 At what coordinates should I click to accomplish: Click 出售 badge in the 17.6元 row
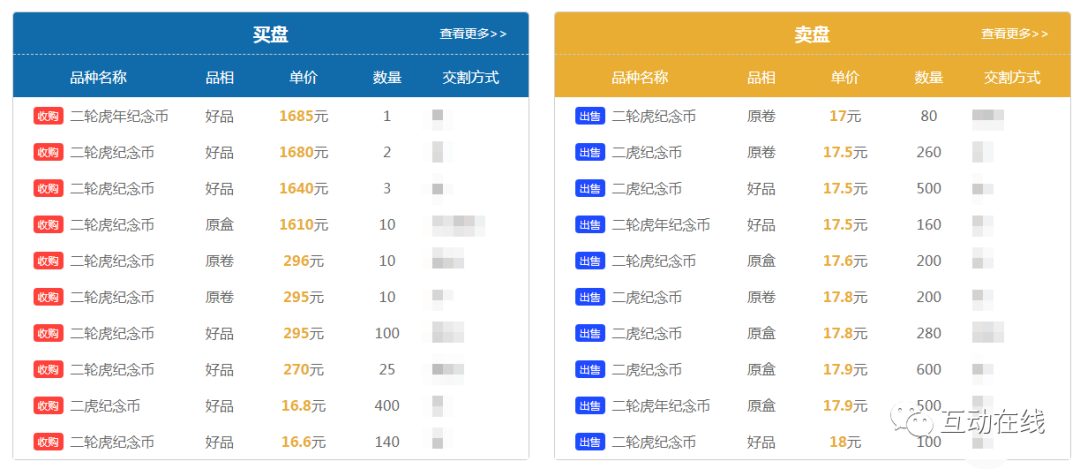(x=590, y=261)
